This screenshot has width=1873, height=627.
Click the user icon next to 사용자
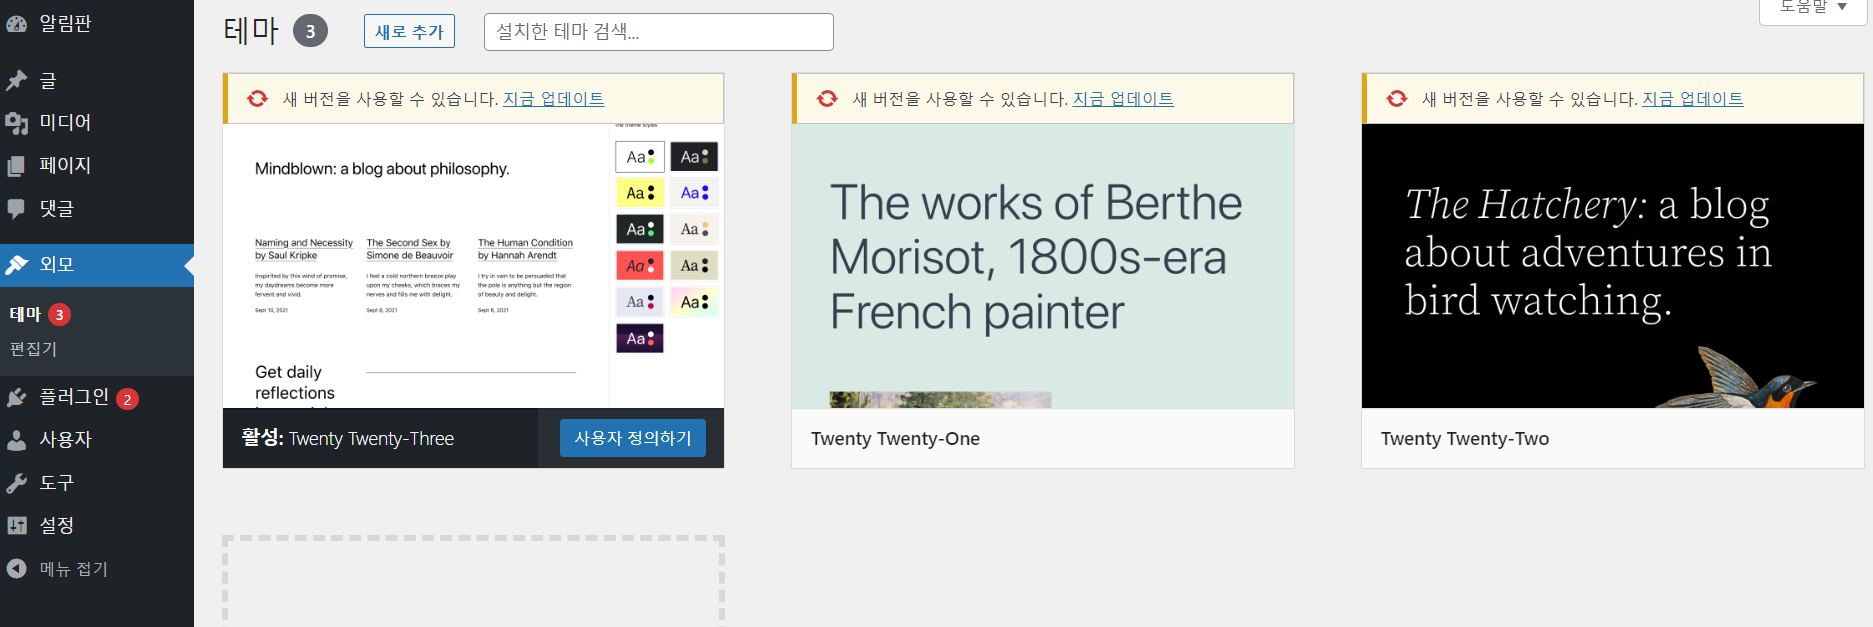click(x=17, y=440)
